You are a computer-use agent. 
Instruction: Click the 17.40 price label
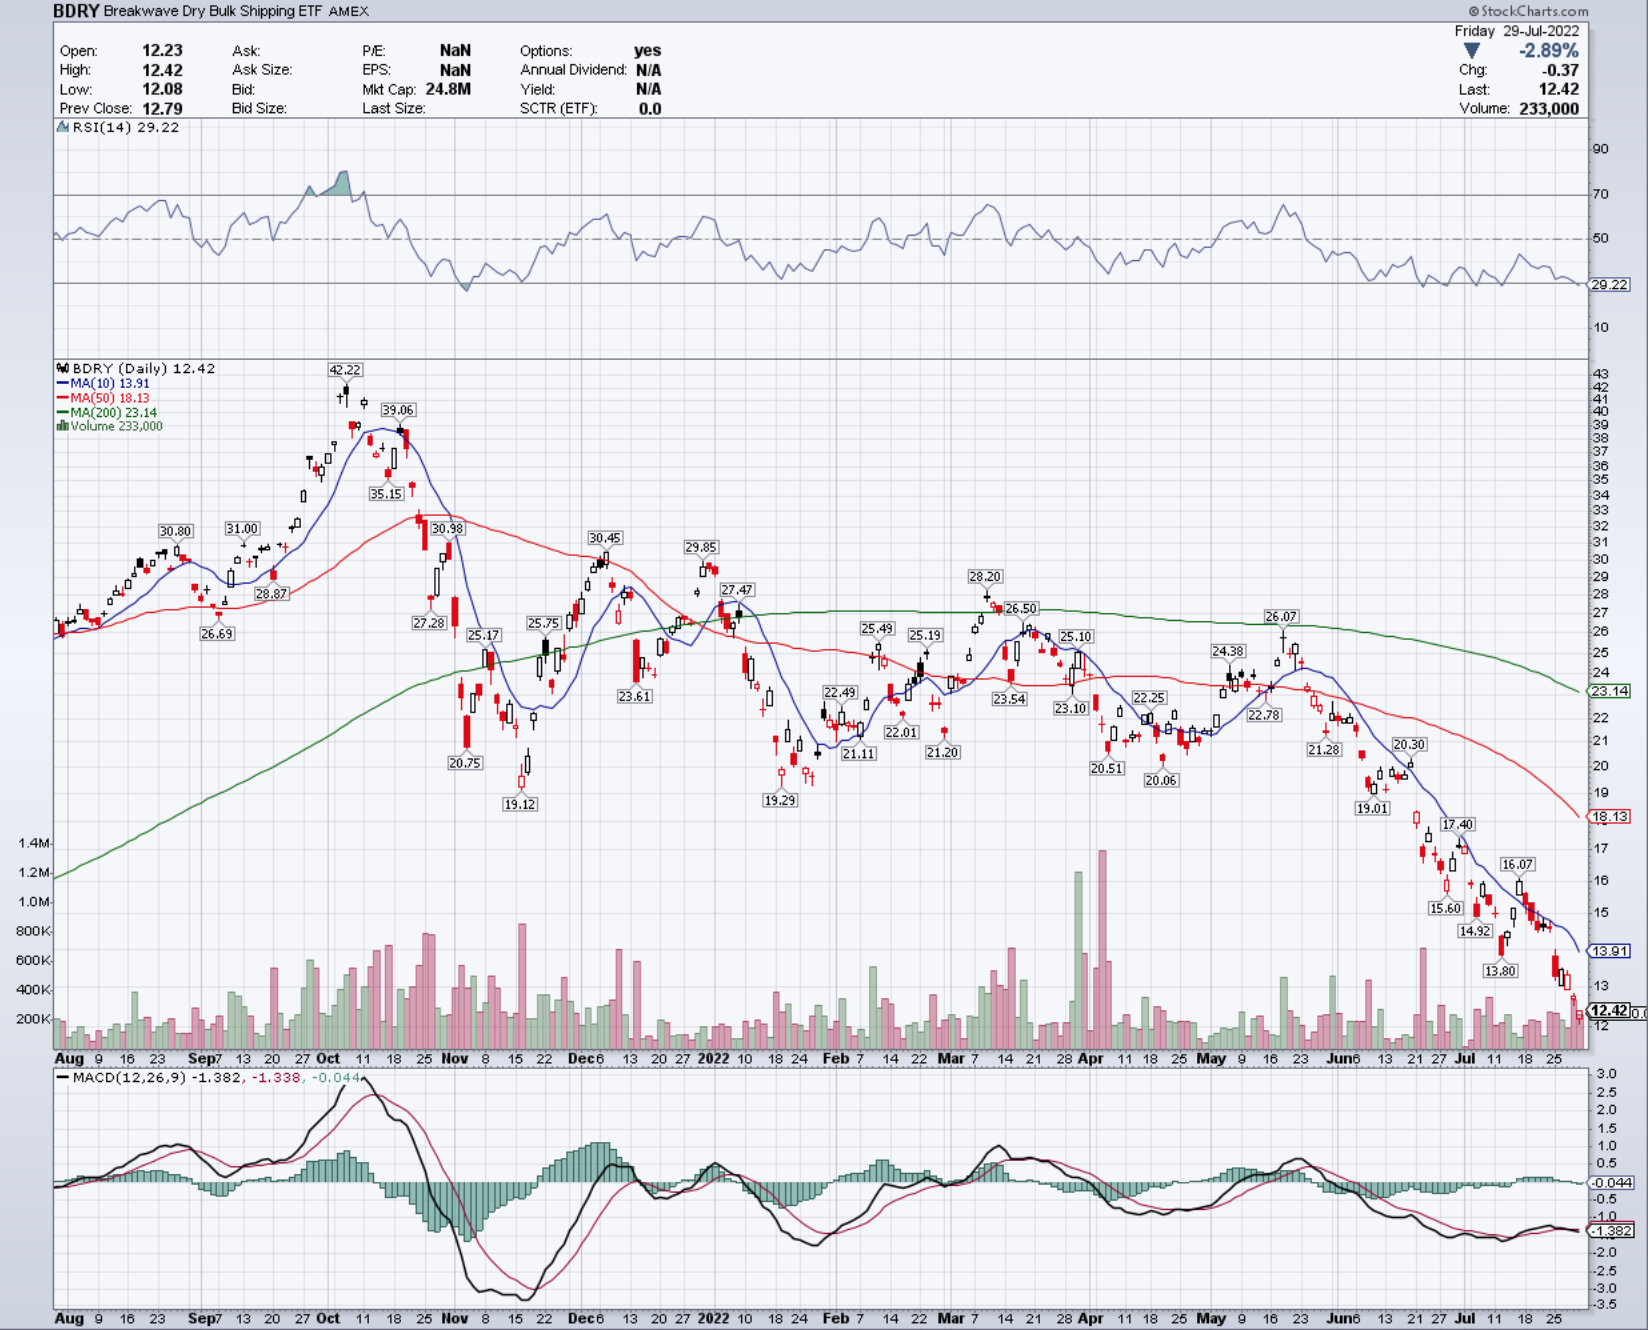click(x=1457, y=825)
